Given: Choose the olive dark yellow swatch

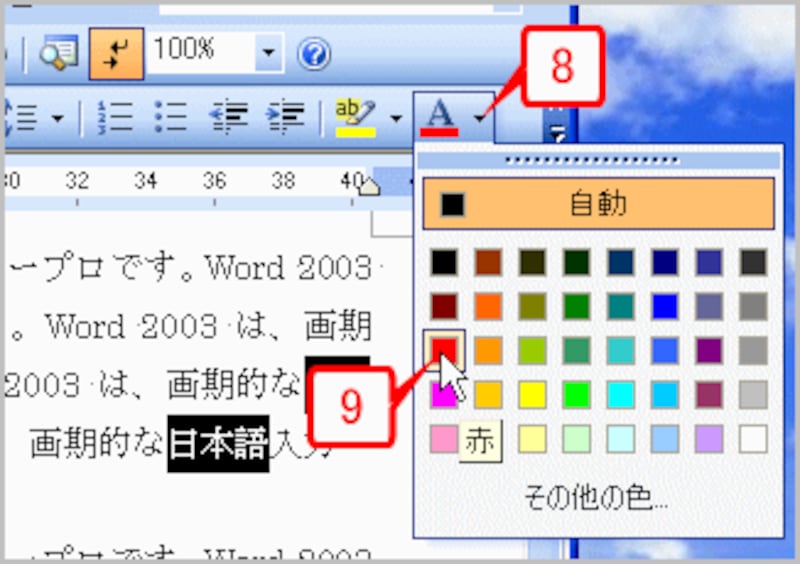Looking at the screenshot, I should 532,306.
